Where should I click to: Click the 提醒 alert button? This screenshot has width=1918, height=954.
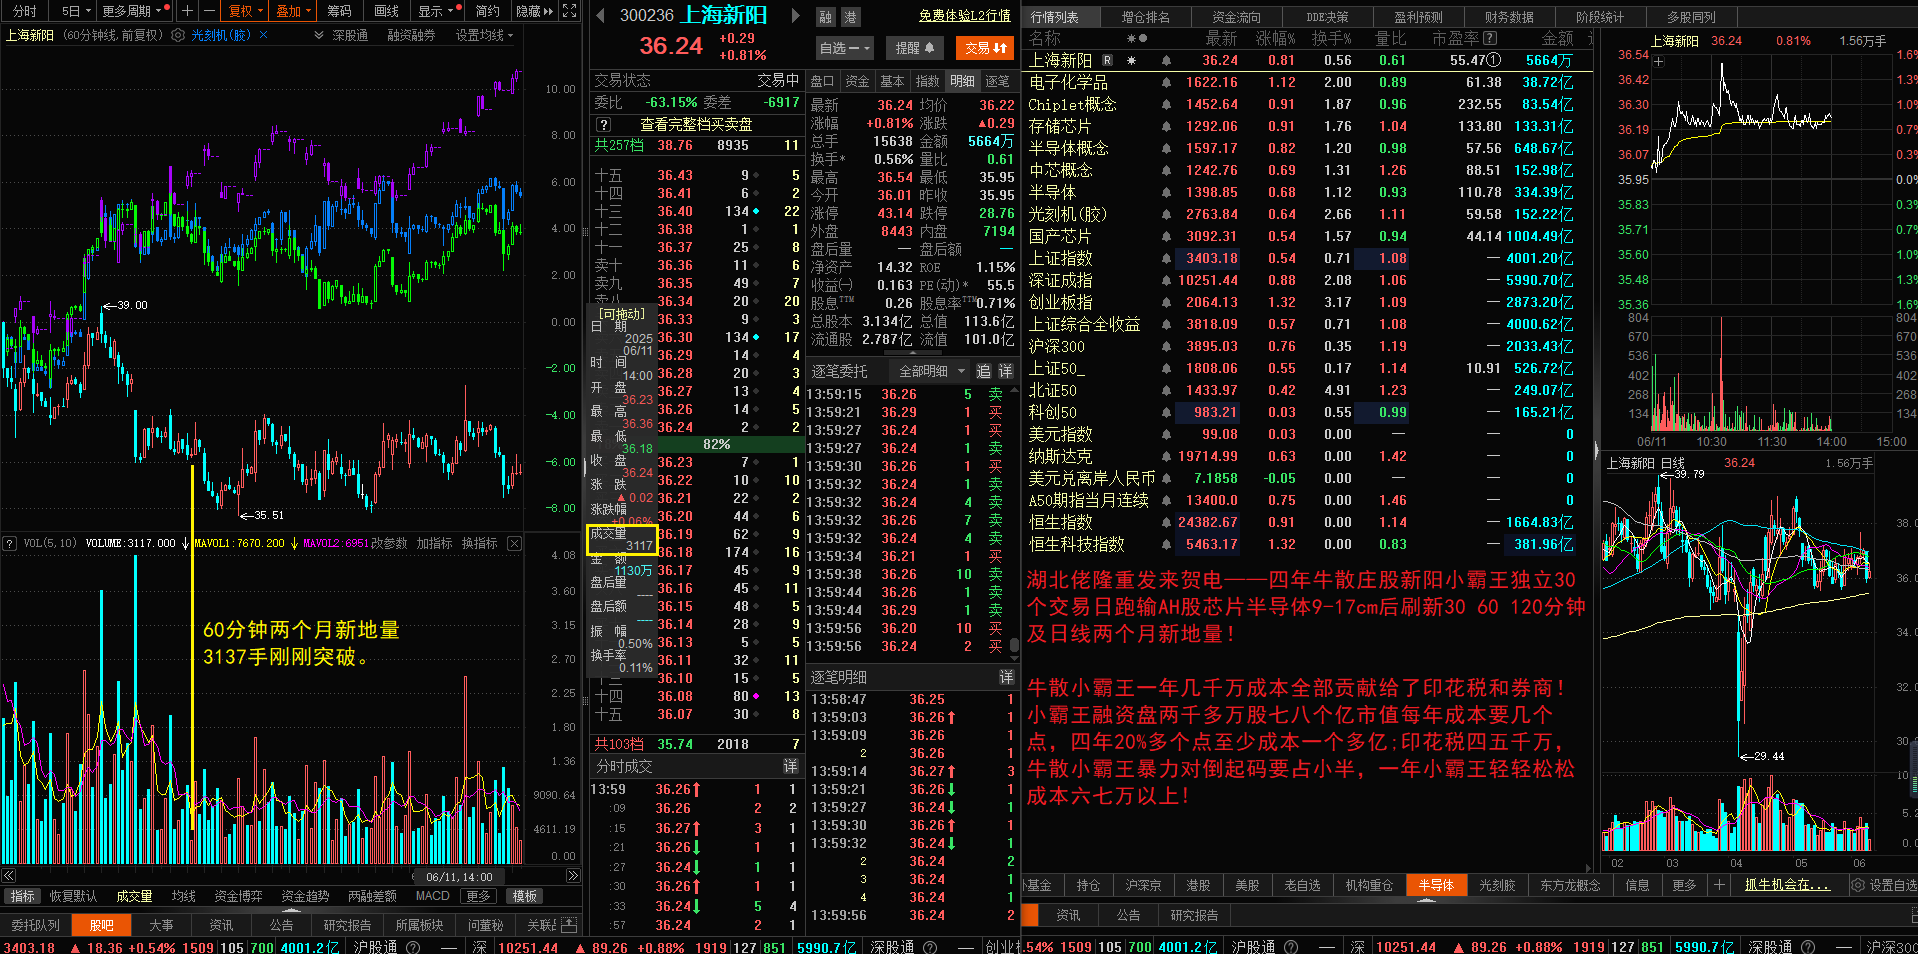point(914,47)
